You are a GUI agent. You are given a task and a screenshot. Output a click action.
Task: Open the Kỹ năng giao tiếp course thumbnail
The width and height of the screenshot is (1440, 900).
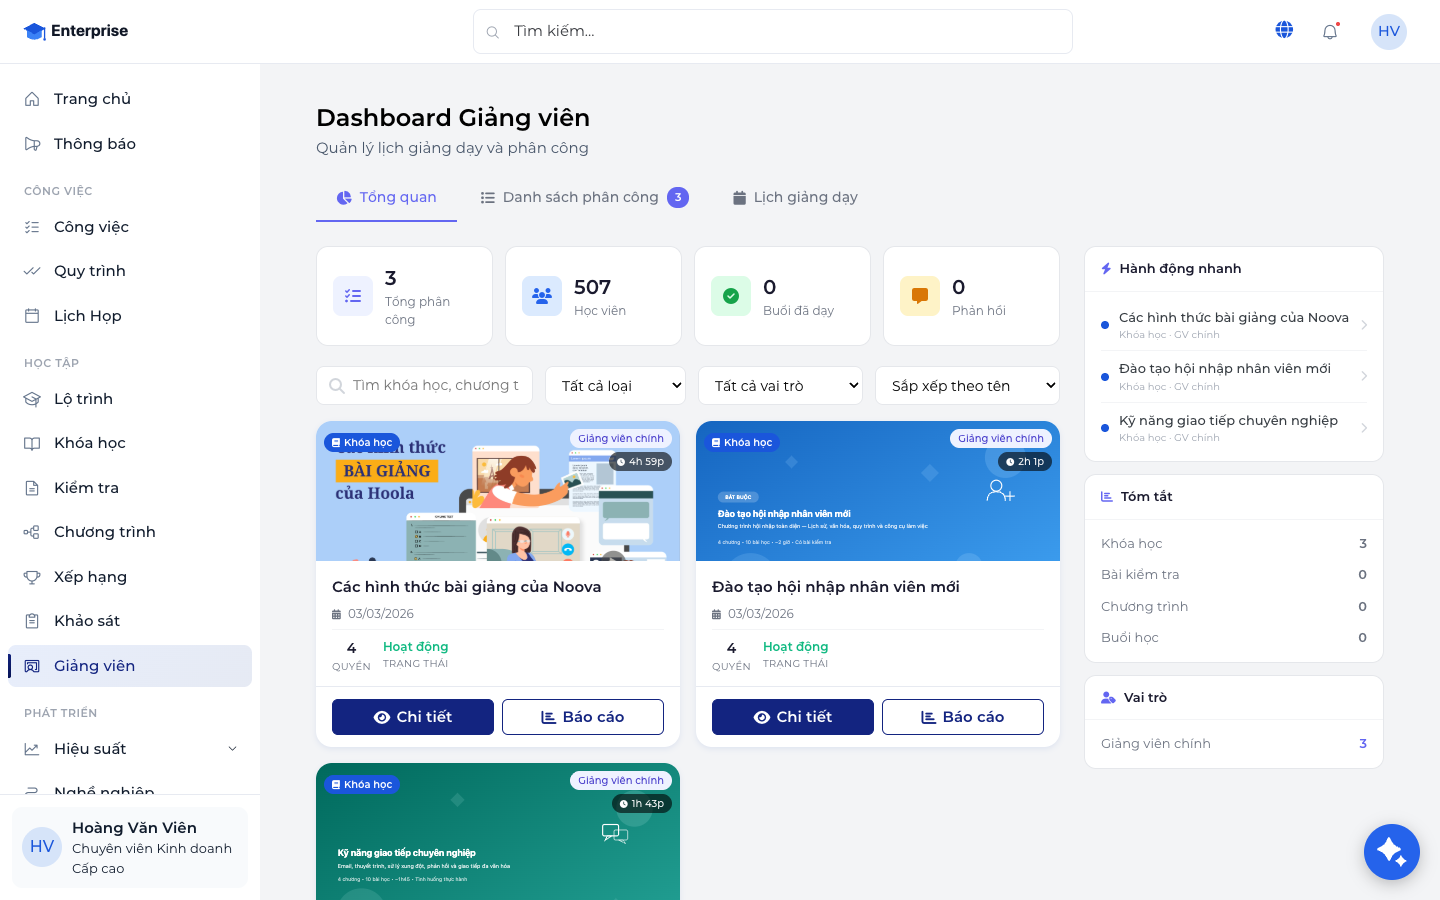pos(498,832)
